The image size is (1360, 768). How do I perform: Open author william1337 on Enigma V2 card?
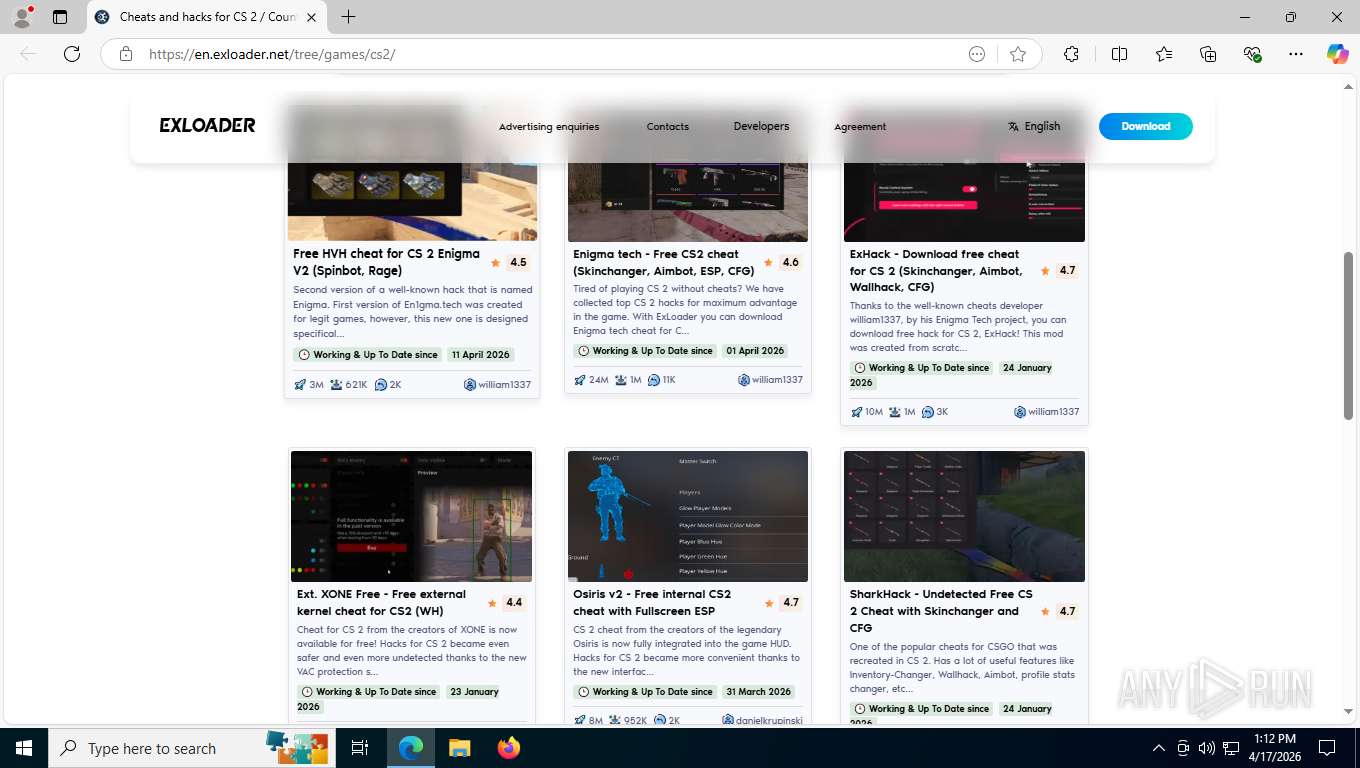[x=497, y=385]
